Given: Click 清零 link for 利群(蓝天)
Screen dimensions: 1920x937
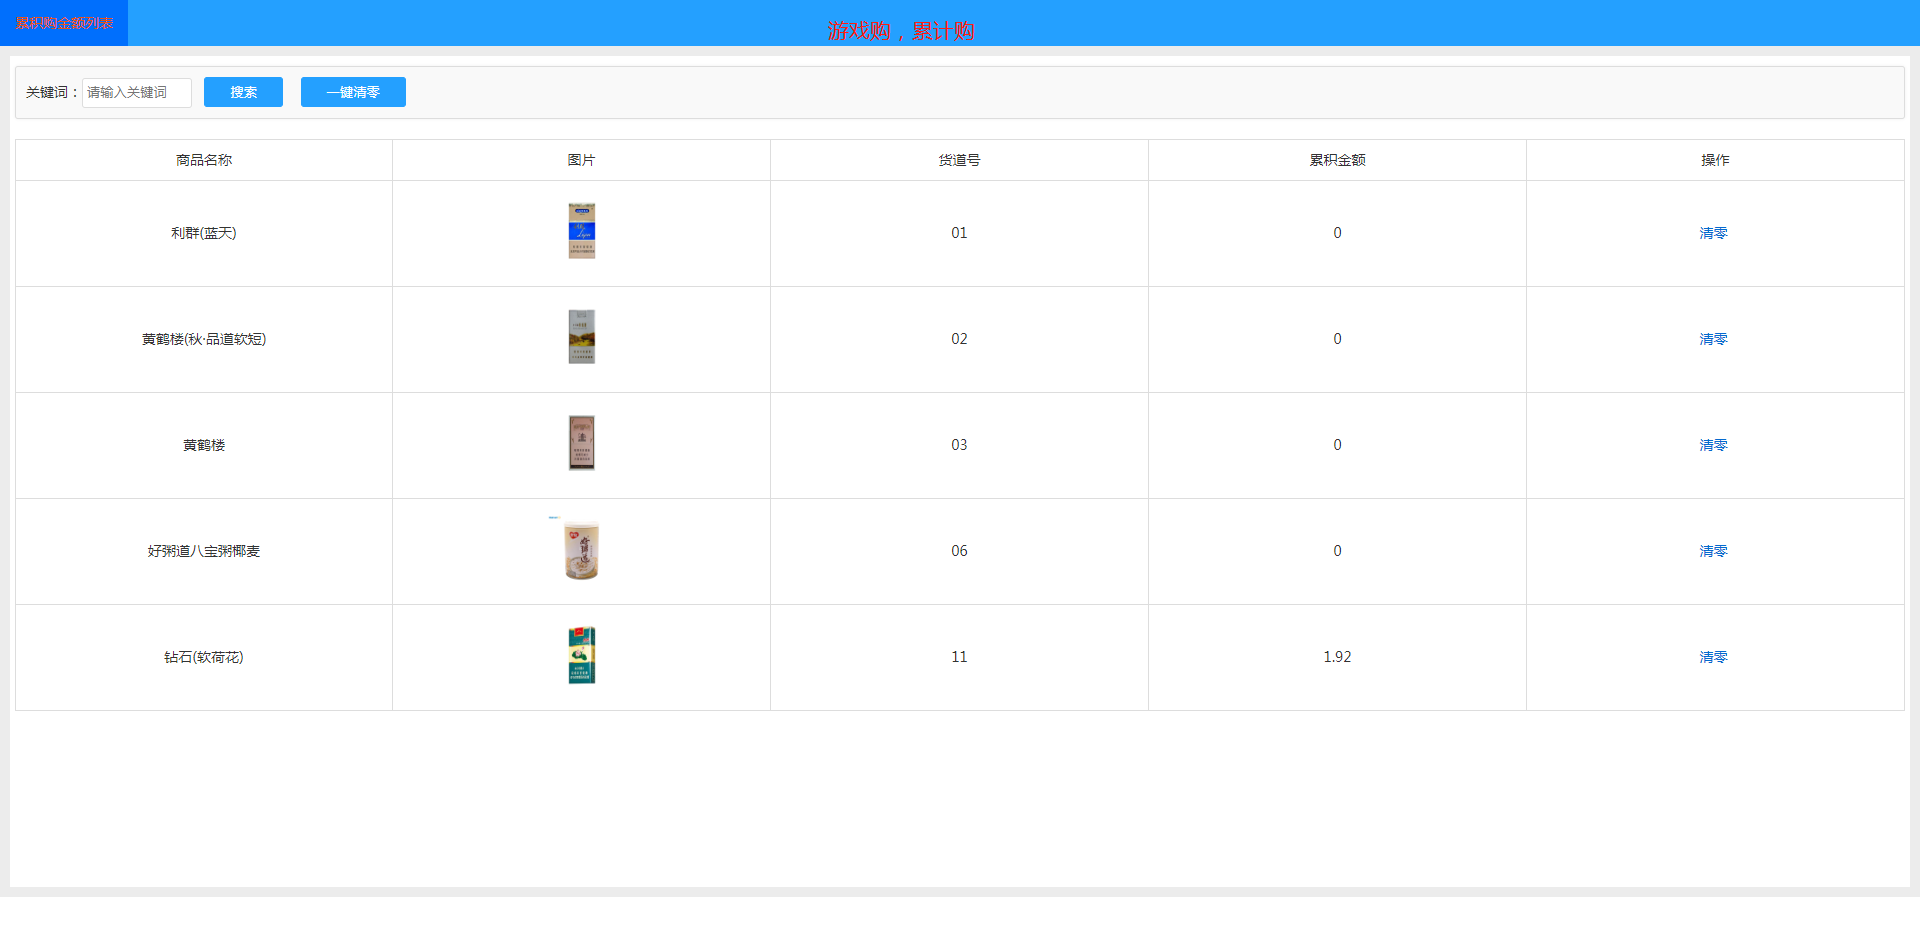Looking at the screenshot, I should (1713, 233).
